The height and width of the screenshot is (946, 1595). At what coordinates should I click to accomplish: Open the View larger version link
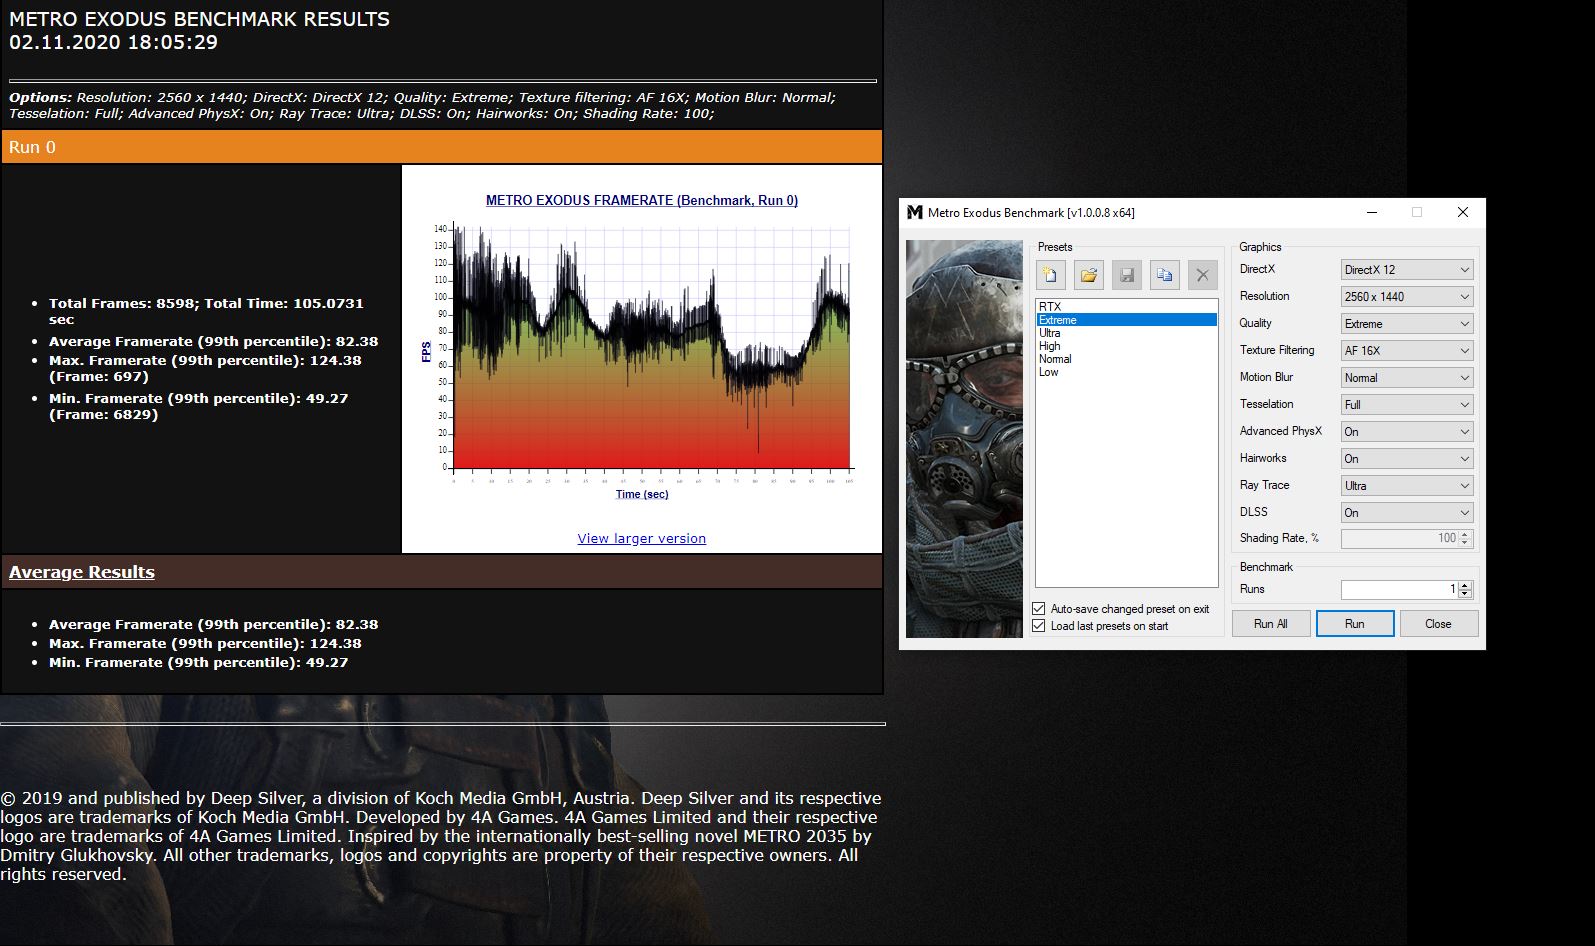642,538
